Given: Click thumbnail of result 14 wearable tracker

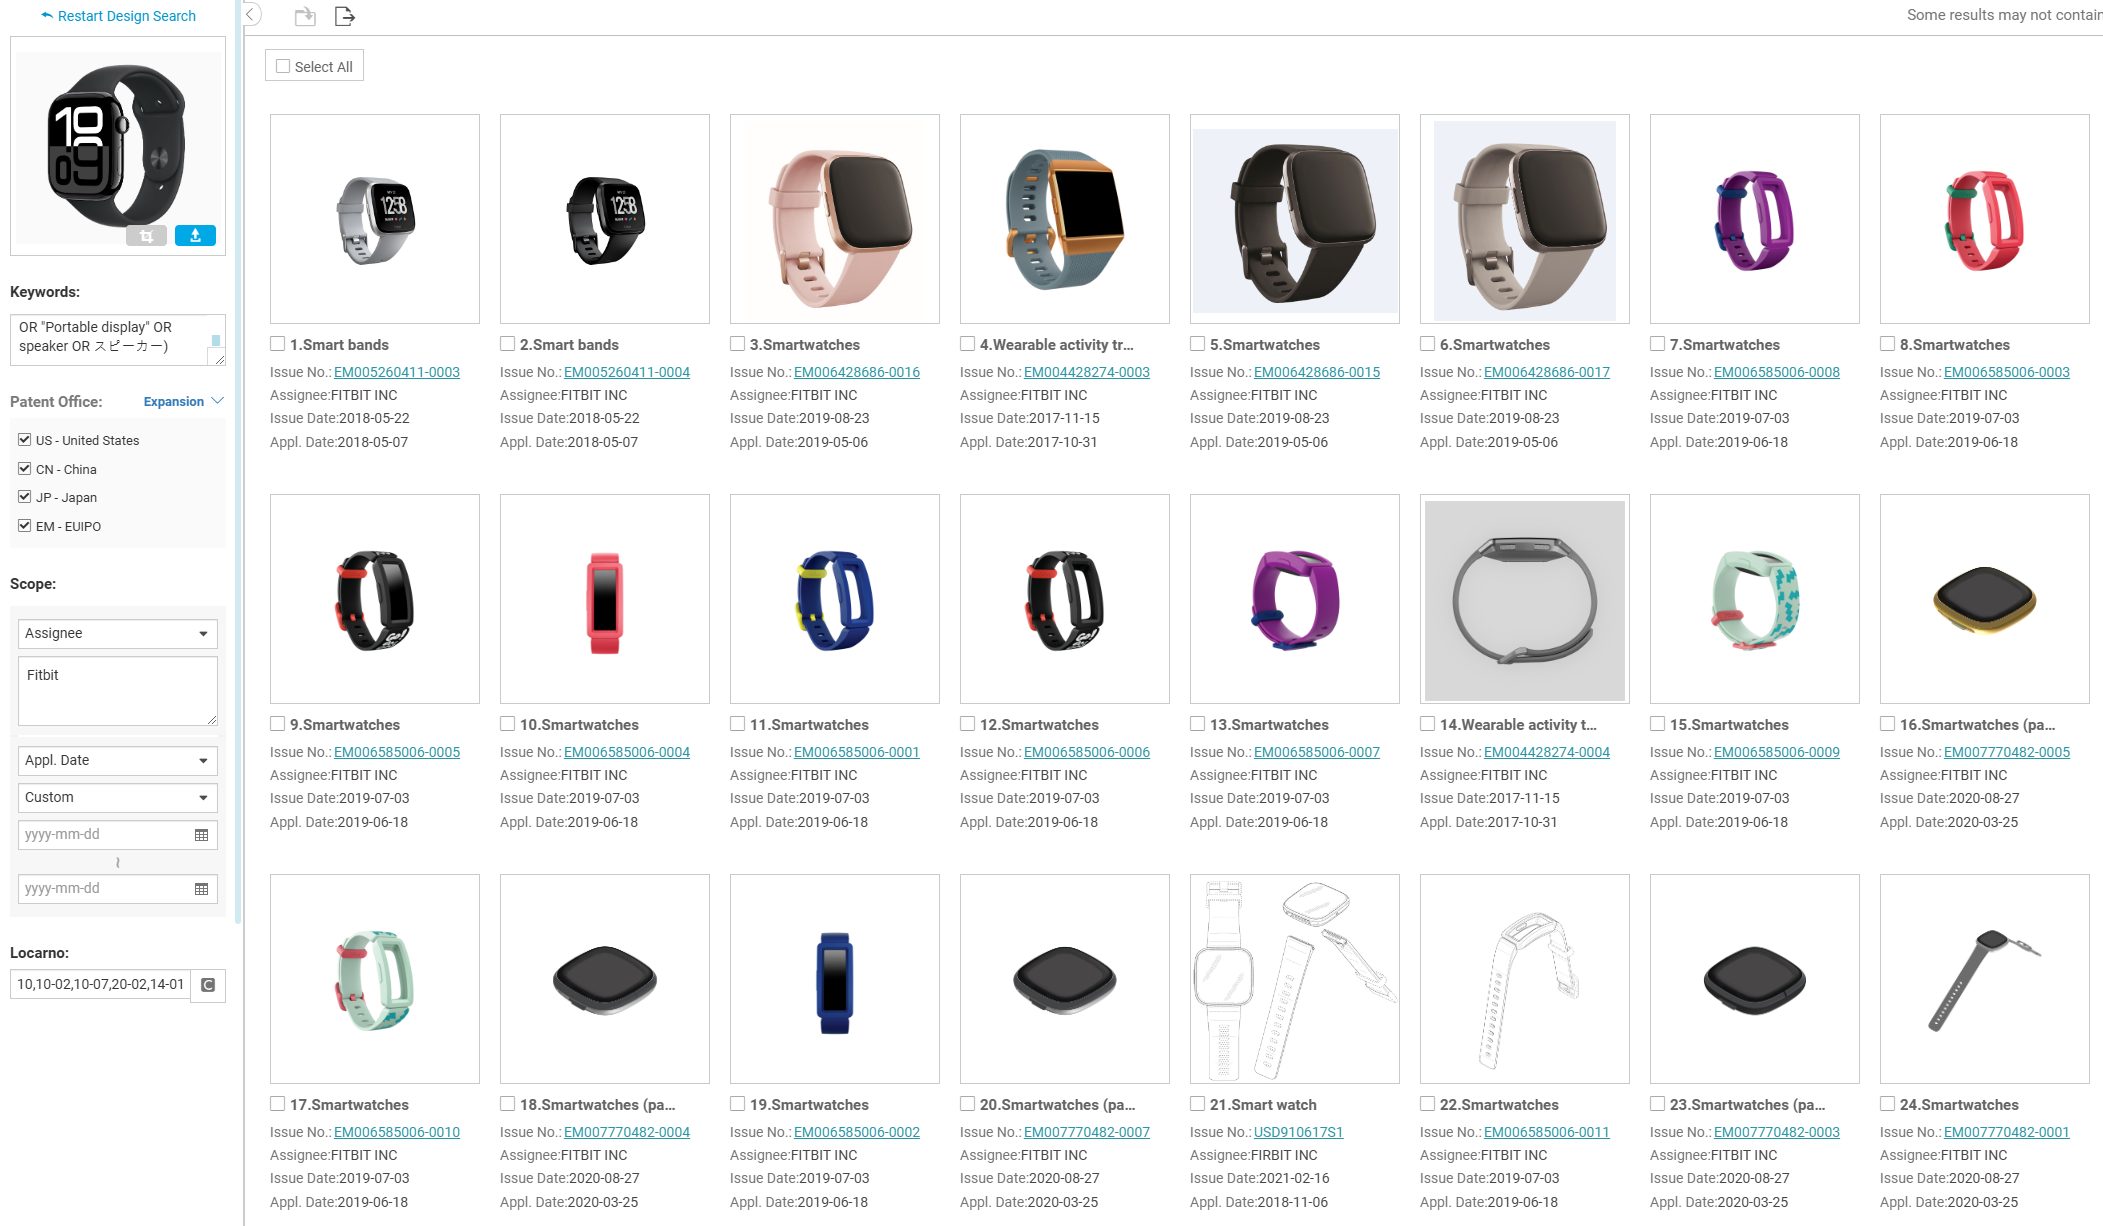Looking at the screenshot, I should [1525, 599].
